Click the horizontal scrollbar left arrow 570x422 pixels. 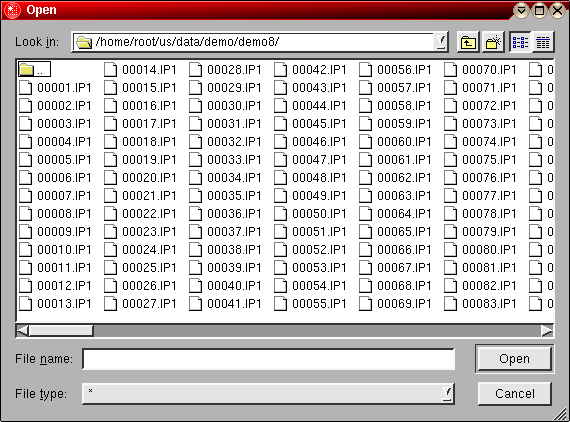point(22,331)
